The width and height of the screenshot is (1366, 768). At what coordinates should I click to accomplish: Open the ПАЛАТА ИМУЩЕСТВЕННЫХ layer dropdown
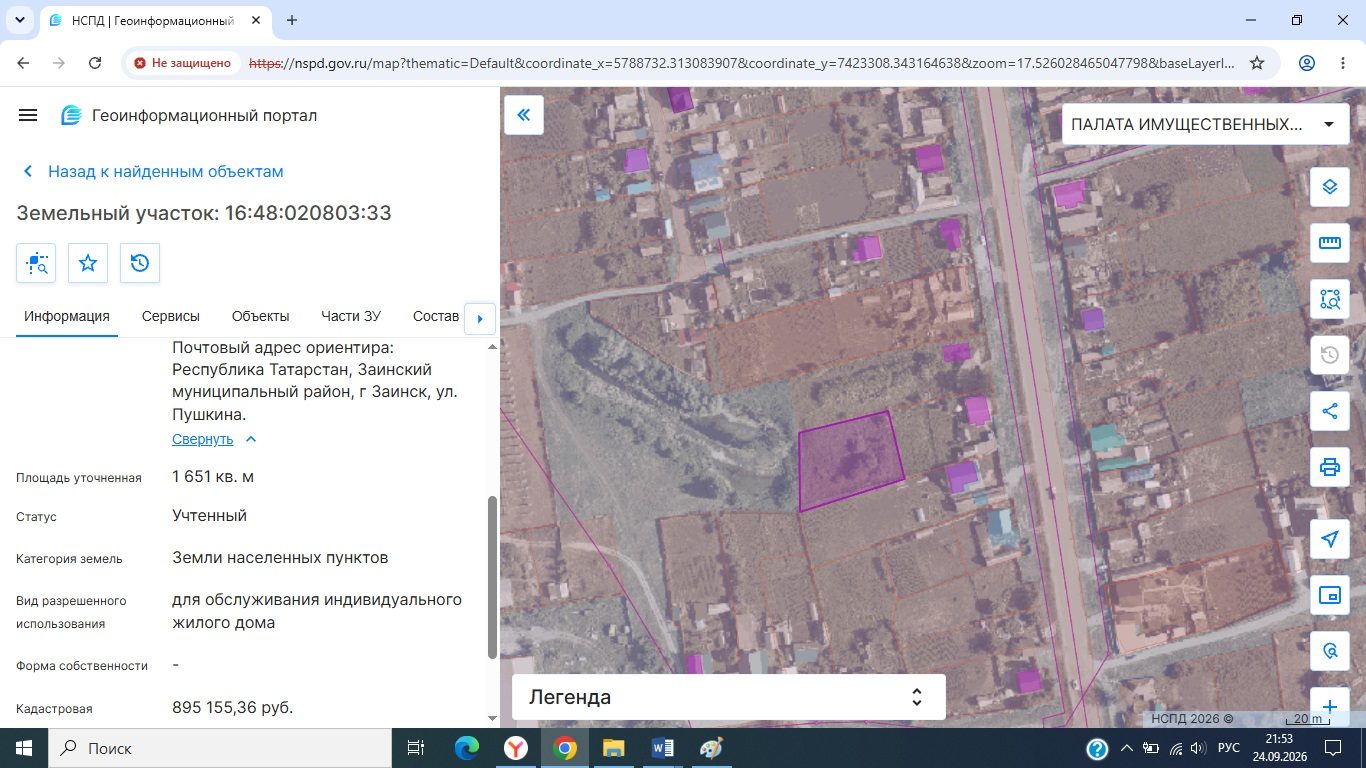click(x=1205, y=124)
